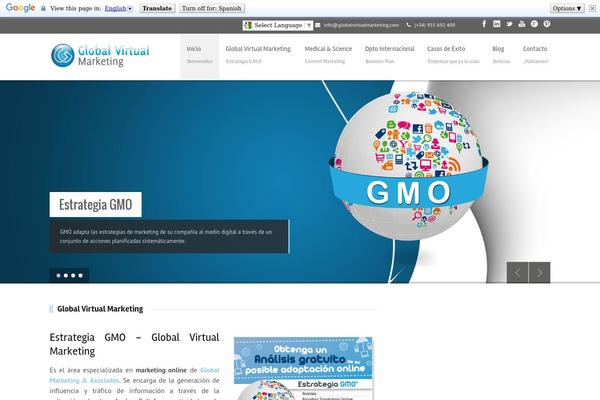
Task: Click the Análisis gratuito banner image
Action: 303,368
